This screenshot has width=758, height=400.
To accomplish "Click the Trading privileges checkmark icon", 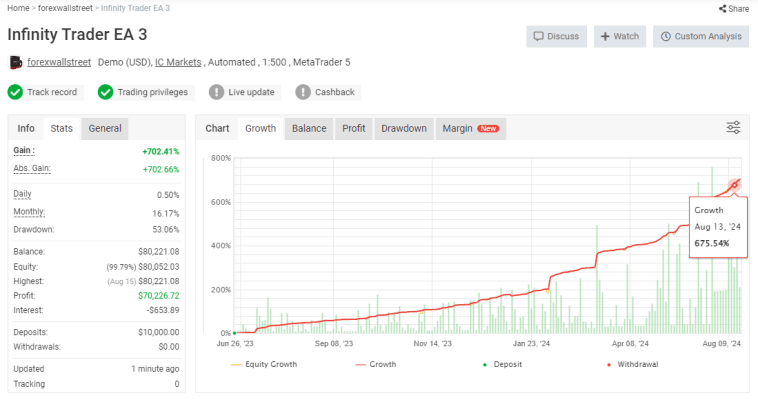I will (x=105, y=92).
